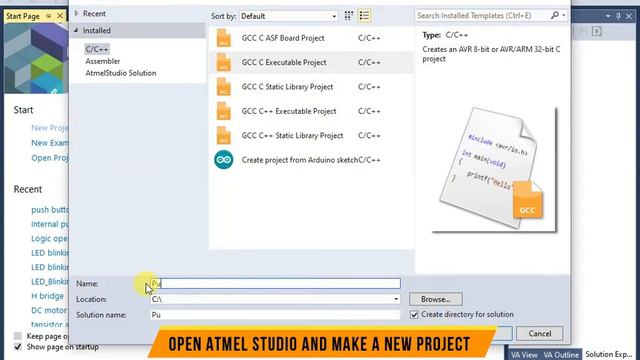Click the project Name input field
Image resolution: width=640 pixels, height=360 pixels.
276,283
